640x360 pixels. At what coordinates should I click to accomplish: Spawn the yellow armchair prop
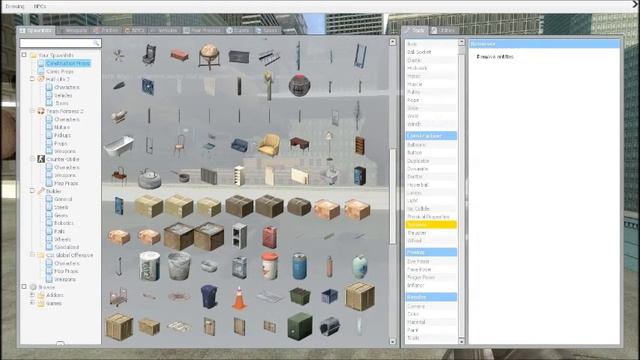(x=269, y=145)
